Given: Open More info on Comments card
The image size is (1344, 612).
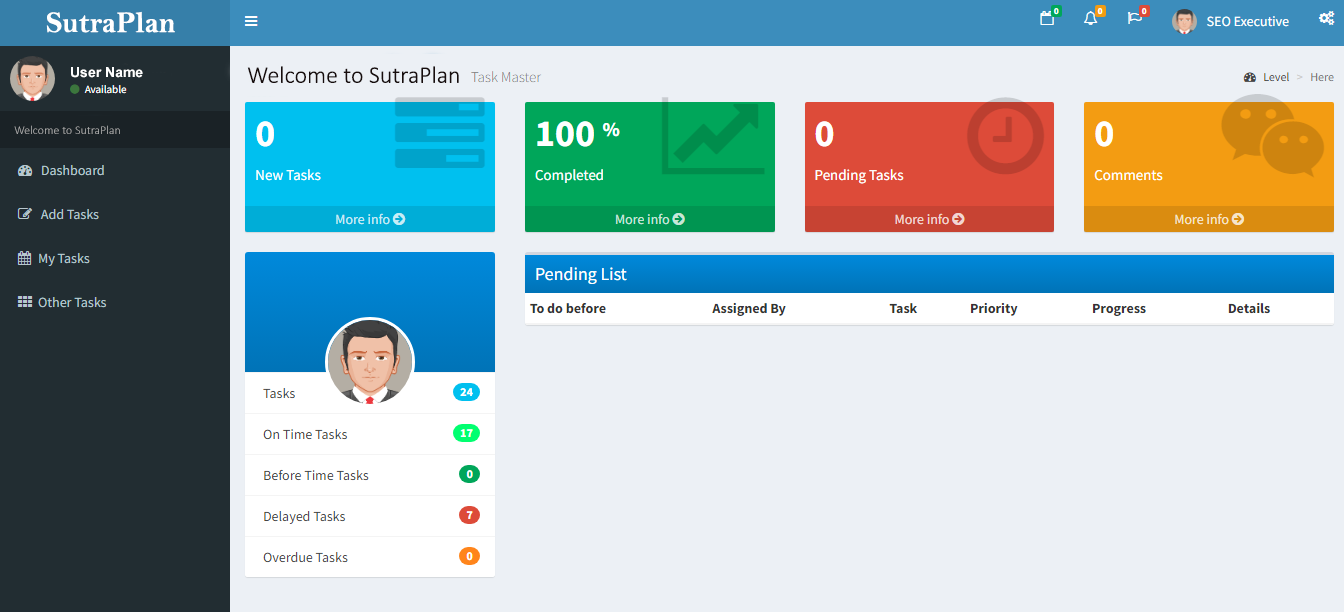Looking at the screenshot, I should [x=1209, y=219].
